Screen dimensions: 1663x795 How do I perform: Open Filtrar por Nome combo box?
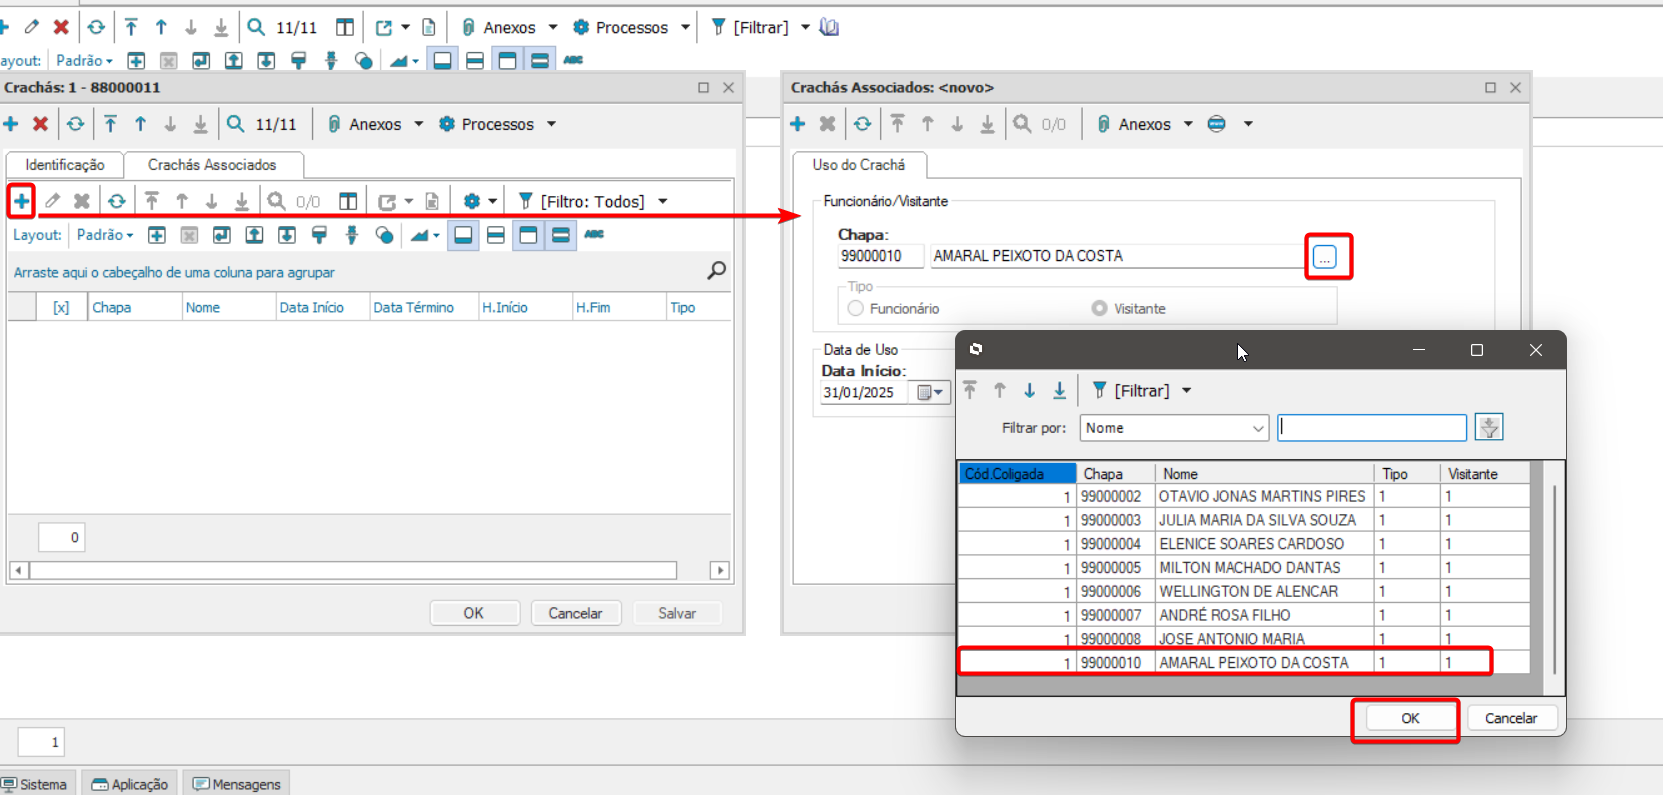1174,427
